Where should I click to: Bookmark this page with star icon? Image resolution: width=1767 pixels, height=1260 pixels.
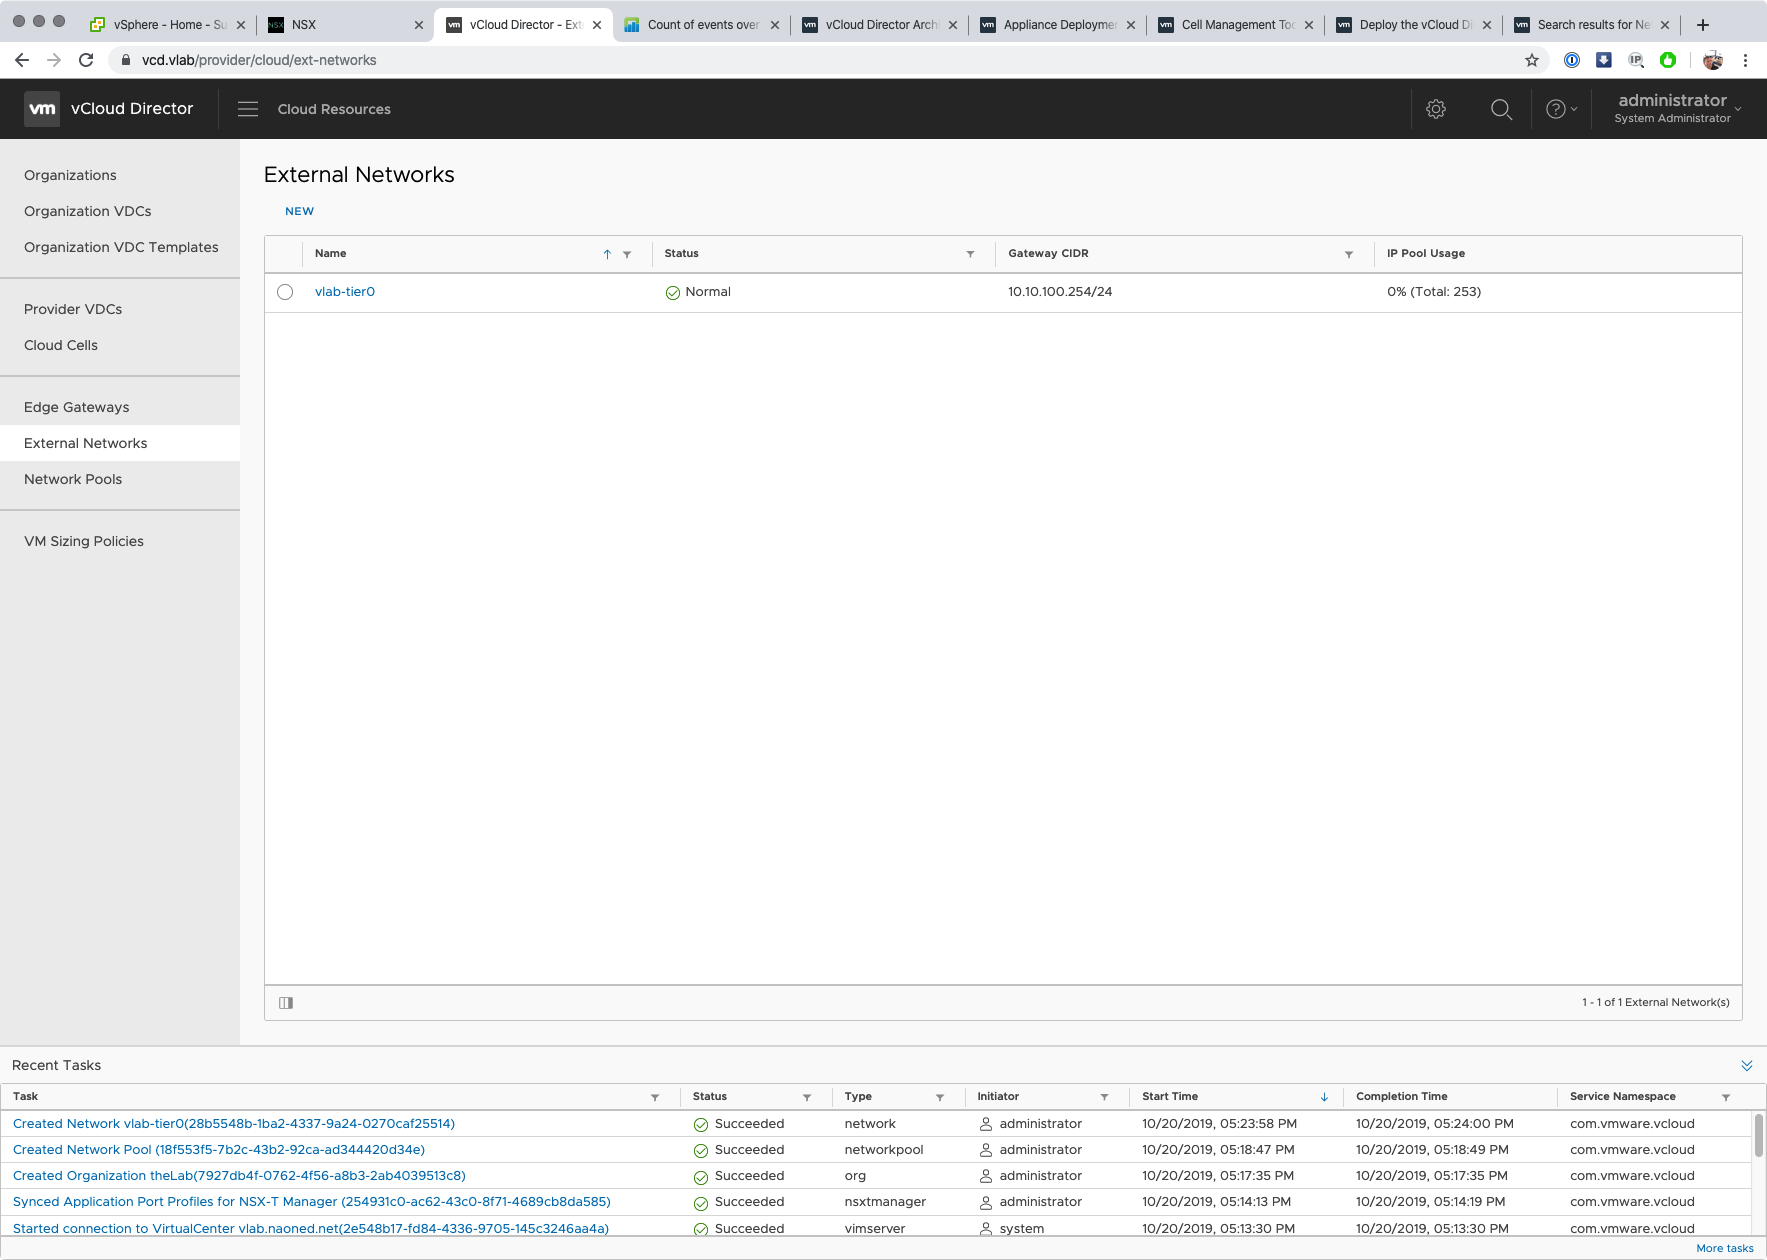(x=1532, y=60)
